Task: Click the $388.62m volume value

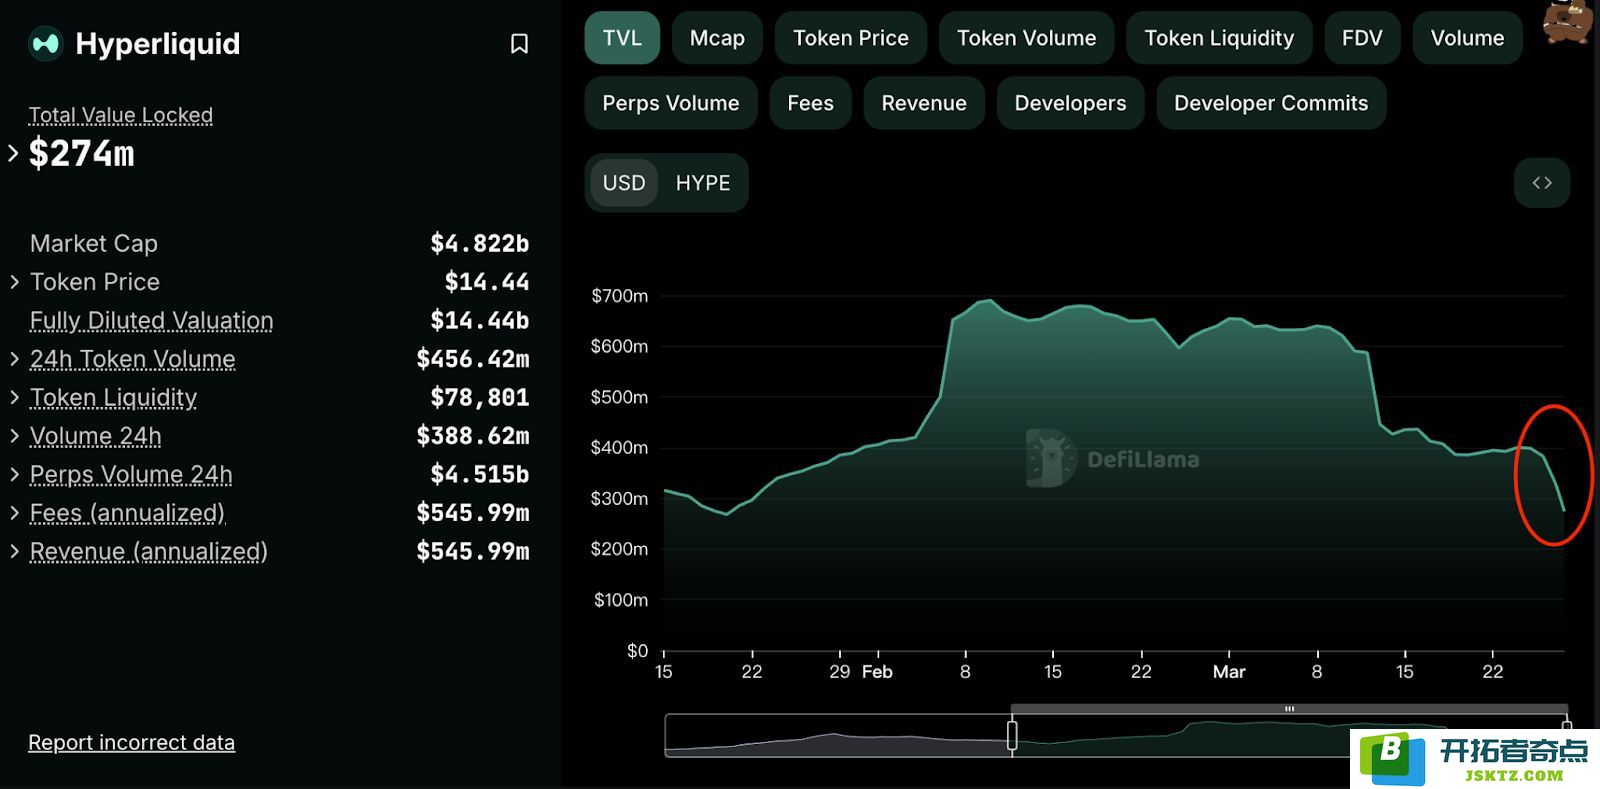Action: [x=472, y=436]
